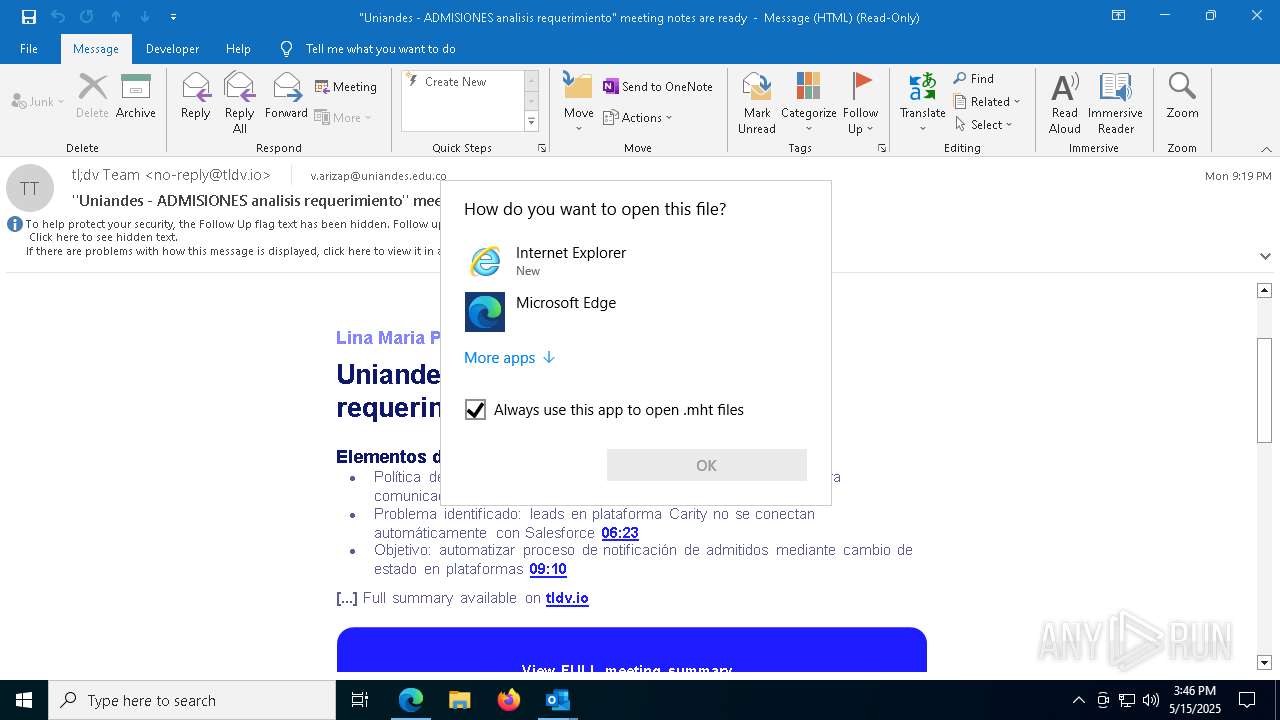This screenshot has height=720, width=1280.
Task: Expand the More respond options dropdown
Action: [x=344, y=117]
